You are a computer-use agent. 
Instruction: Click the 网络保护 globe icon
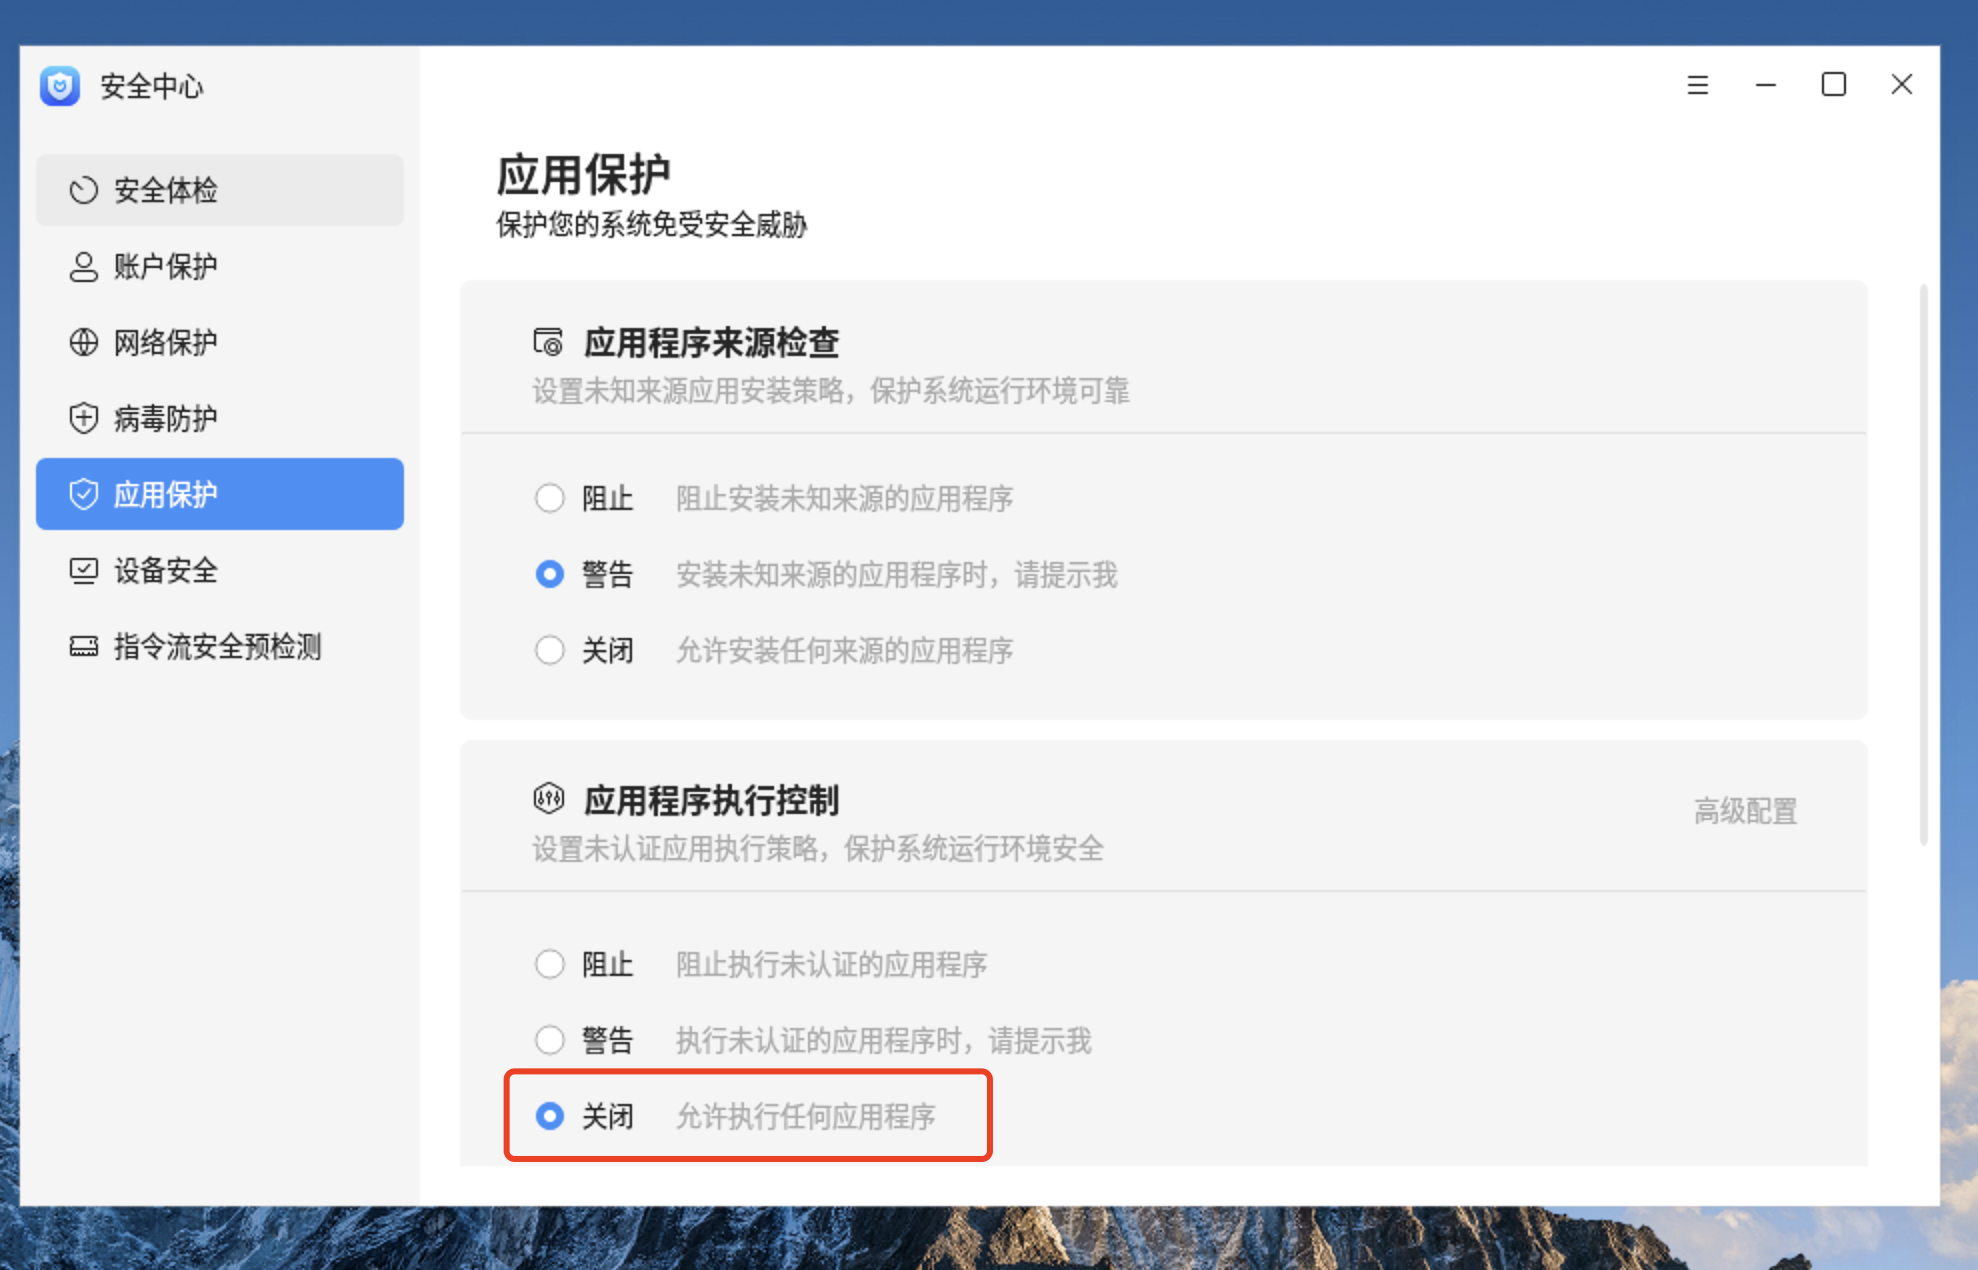(83, 343)
